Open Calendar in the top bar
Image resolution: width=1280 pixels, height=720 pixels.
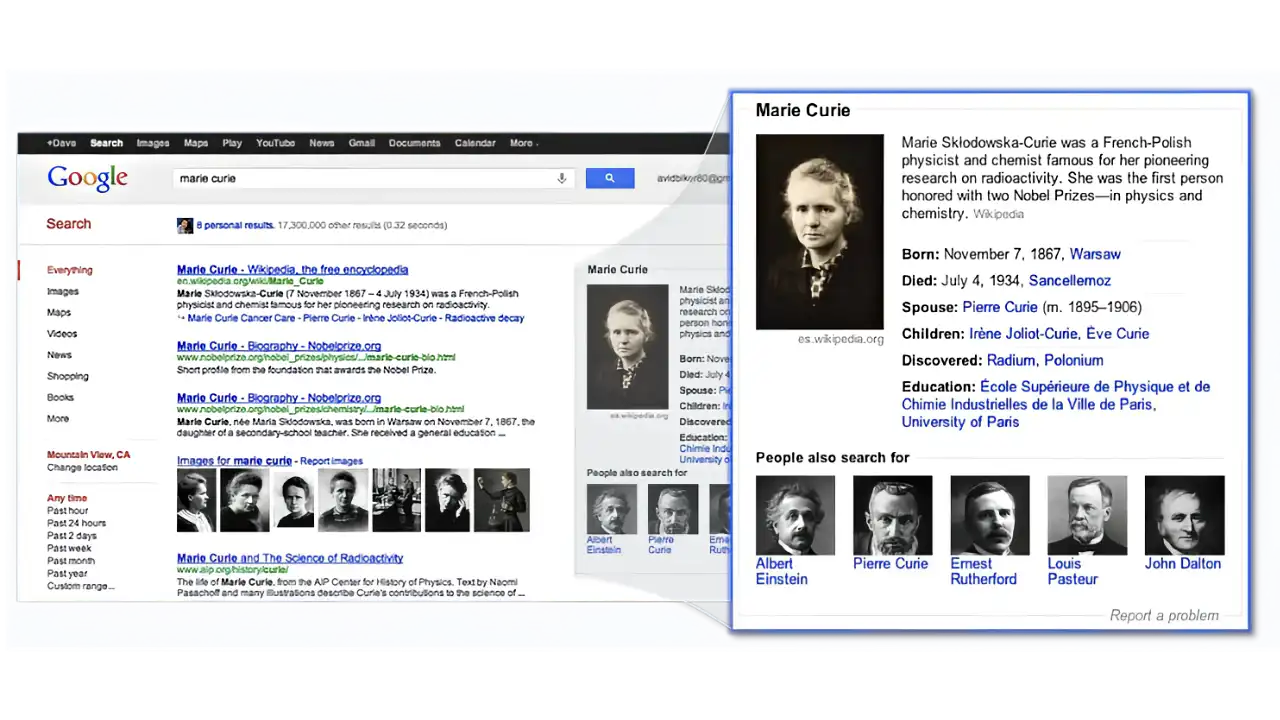tap(475, 143)
